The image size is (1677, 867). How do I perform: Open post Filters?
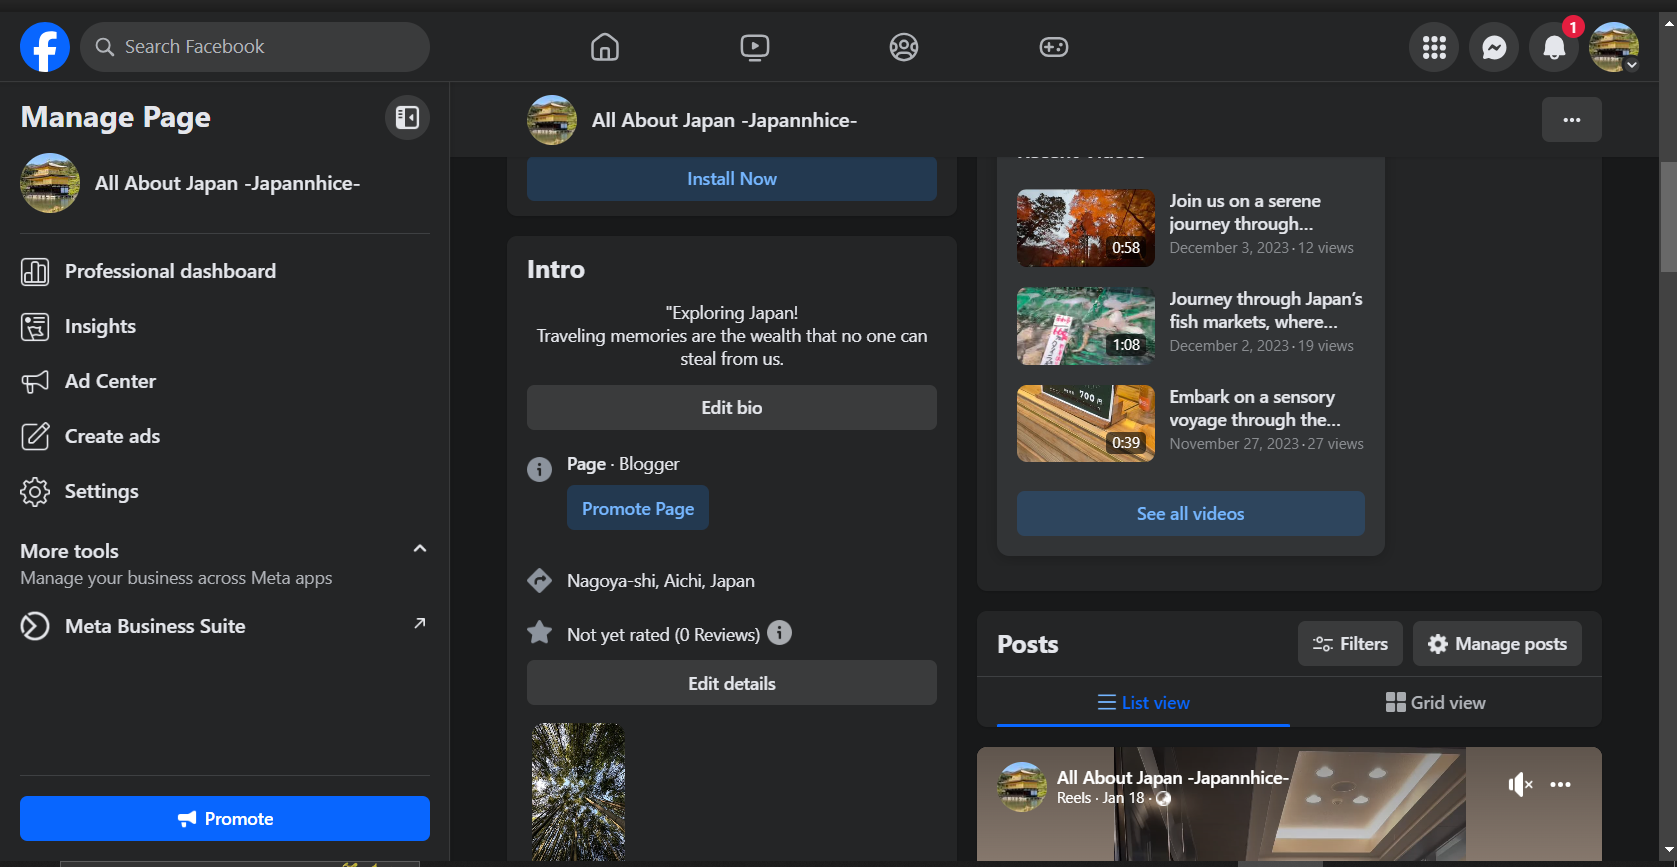click(x=1350, y=644)
